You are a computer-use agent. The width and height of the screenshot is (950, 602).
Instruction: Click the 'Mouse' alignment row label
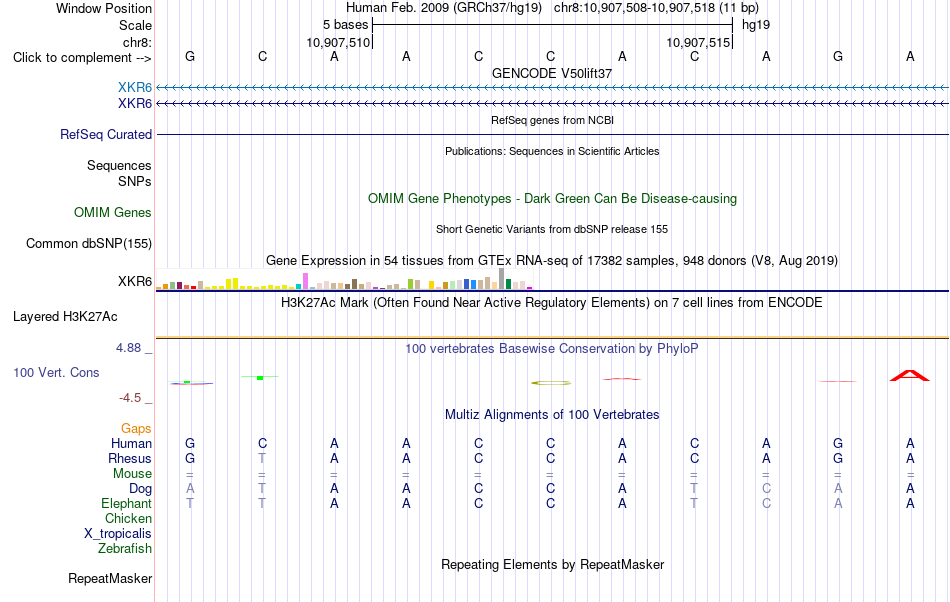coord(132,474)
